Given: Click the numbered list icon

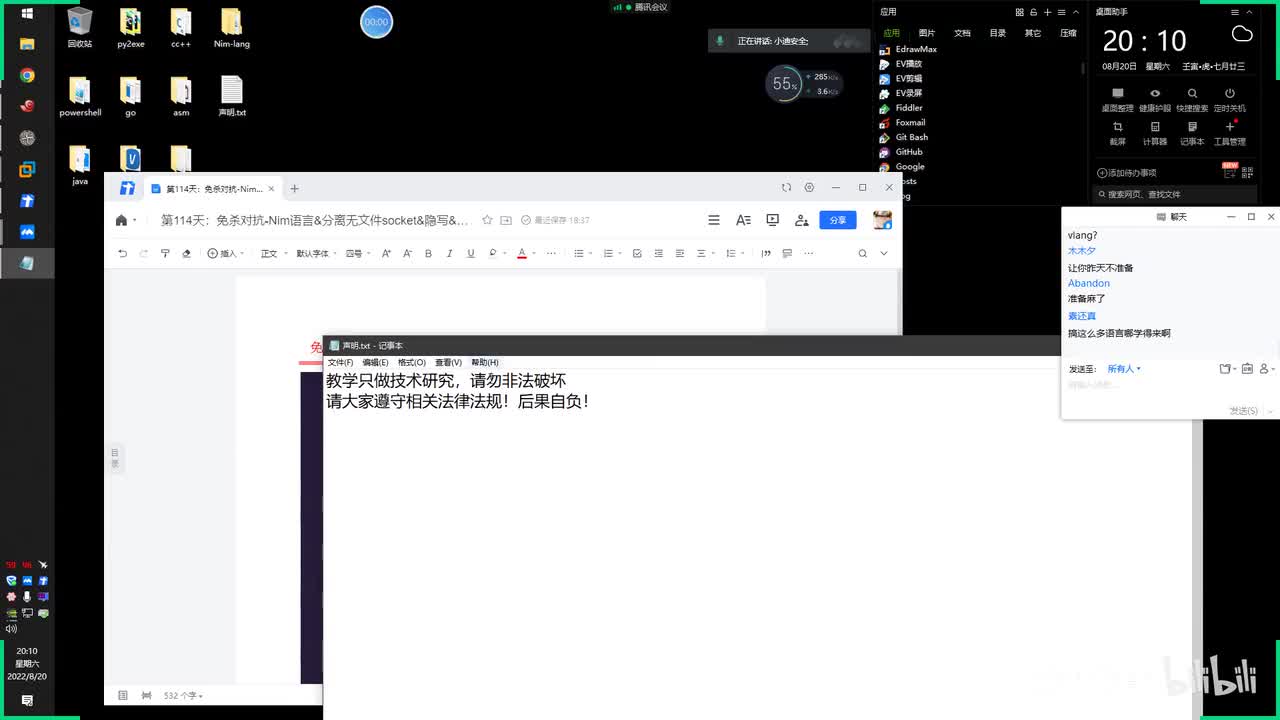Looking at the screenshot, I should 607,254.
